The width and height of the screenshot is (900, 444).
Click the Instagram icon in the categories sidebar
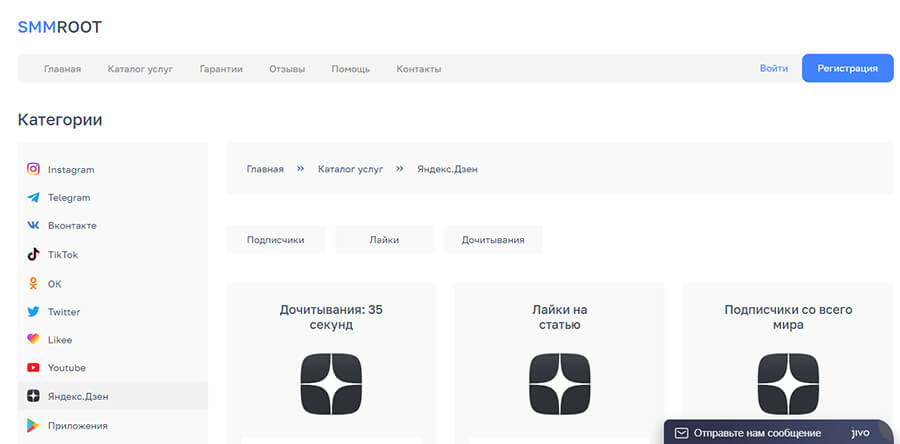coord(33,169)
